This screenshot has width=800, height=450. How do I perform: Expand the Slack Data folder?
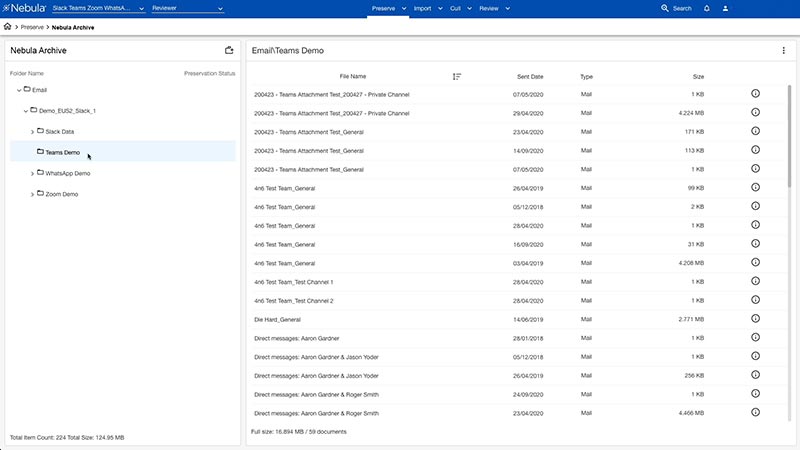pos(32,132)
